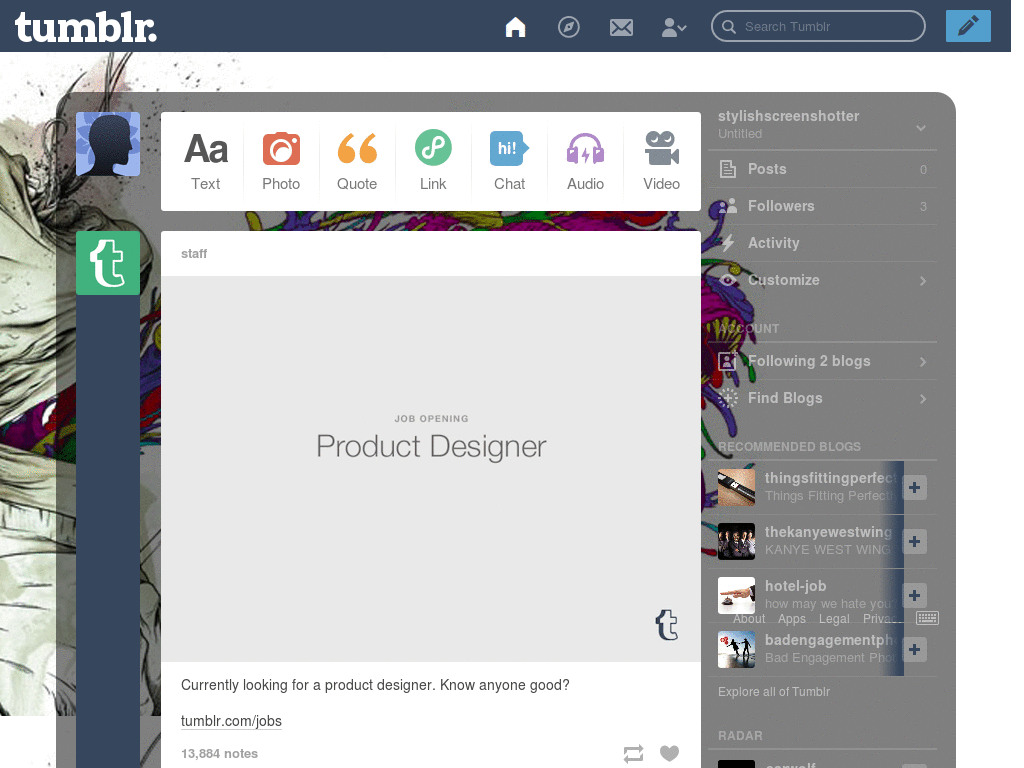
Task: Reblog the staff post
Action: click(633, 754)
